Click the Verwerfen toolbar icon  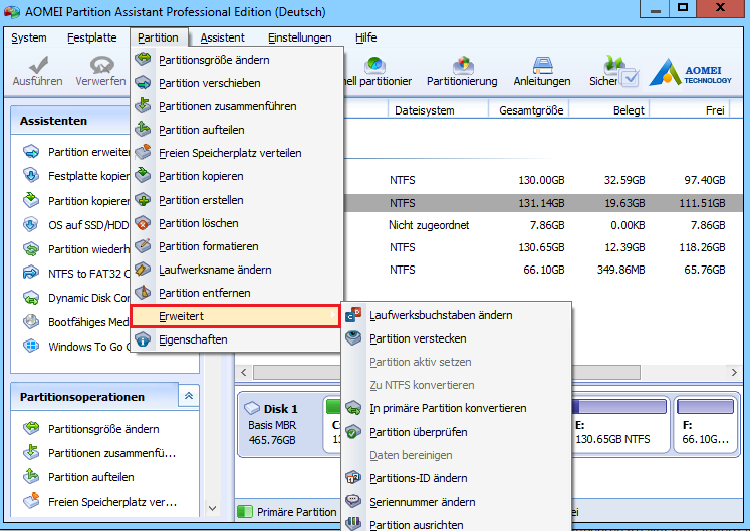click(x=101, y=65)
